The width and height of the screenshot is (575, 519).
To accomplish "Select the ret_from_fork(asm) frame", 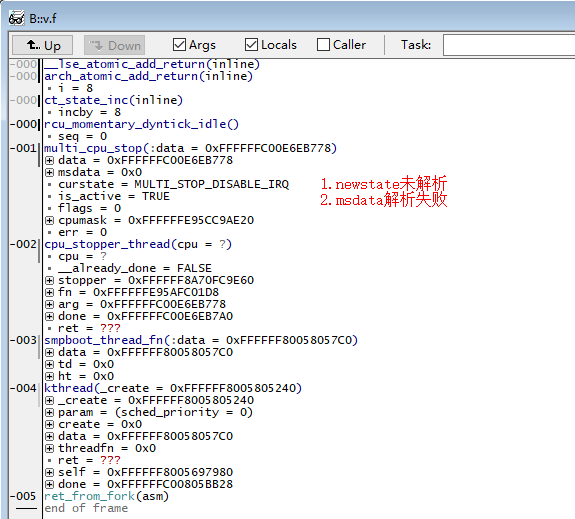I will [106, 496].
